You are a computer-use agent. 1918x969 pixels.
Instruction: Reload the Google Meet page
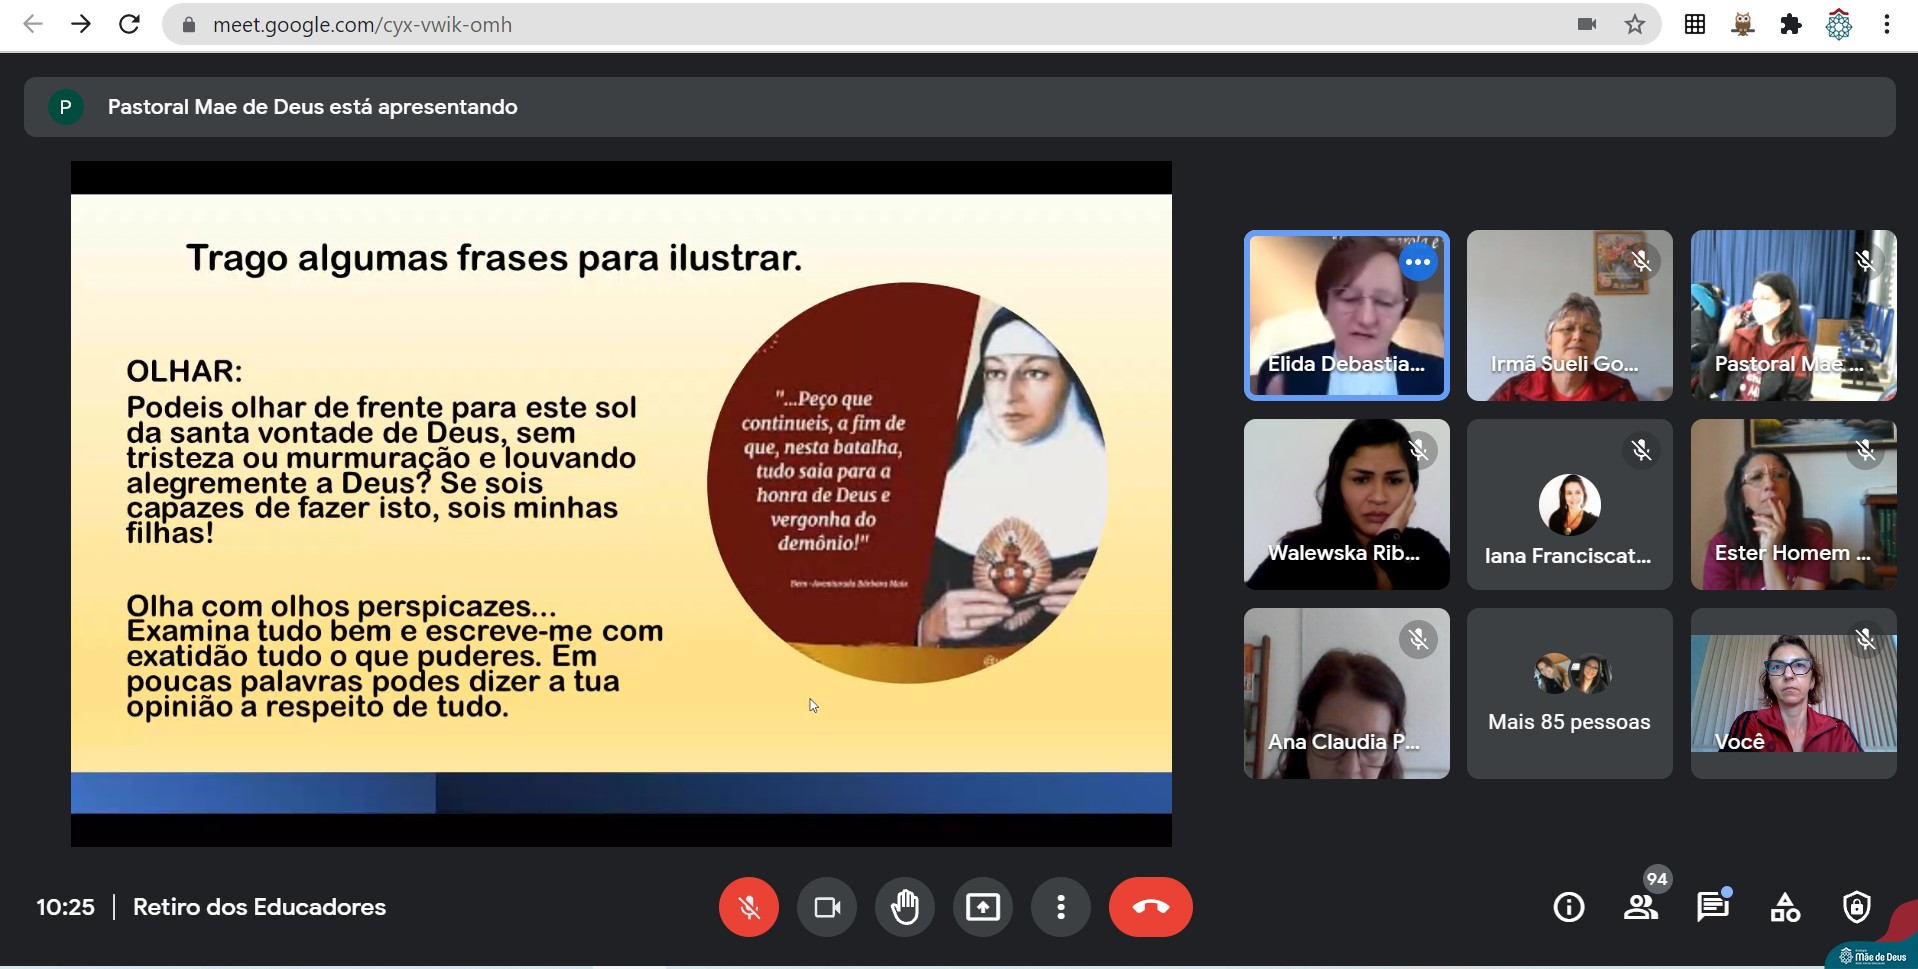click(129, 24)
